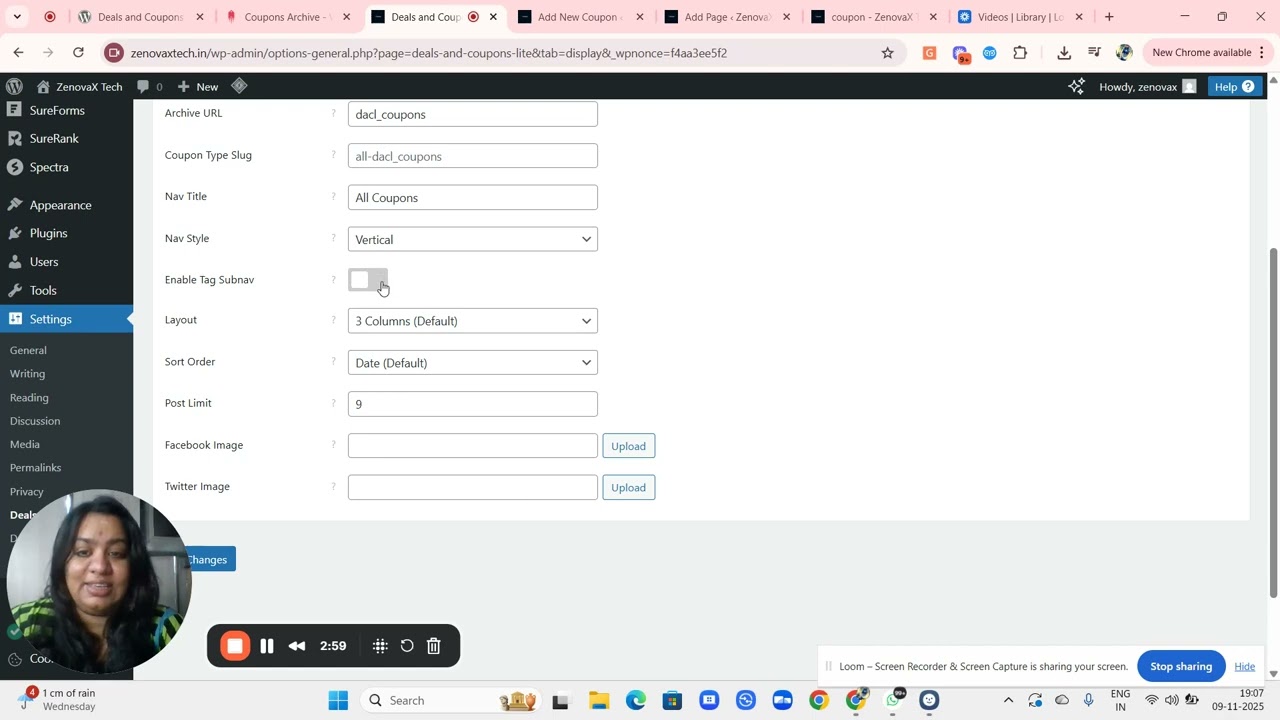Stop the Loom recording
Screen dimensions: 1280x720
235,646
